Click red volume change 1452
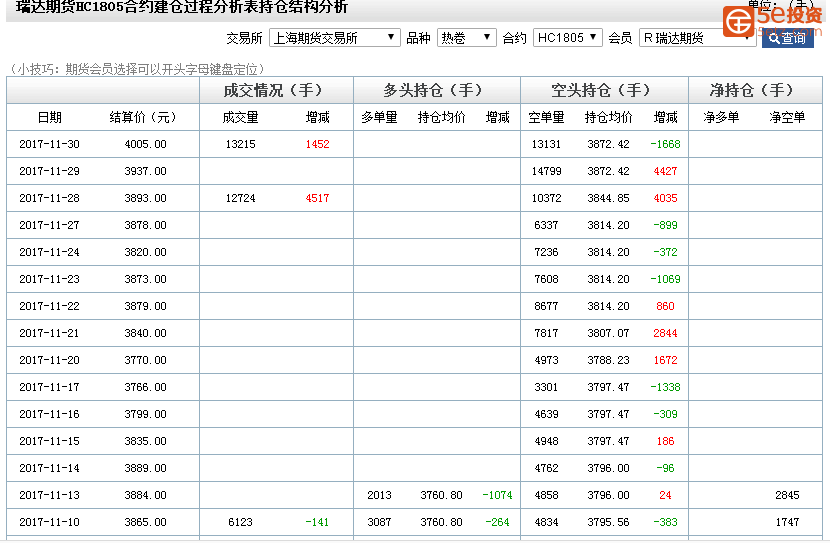 318,144
